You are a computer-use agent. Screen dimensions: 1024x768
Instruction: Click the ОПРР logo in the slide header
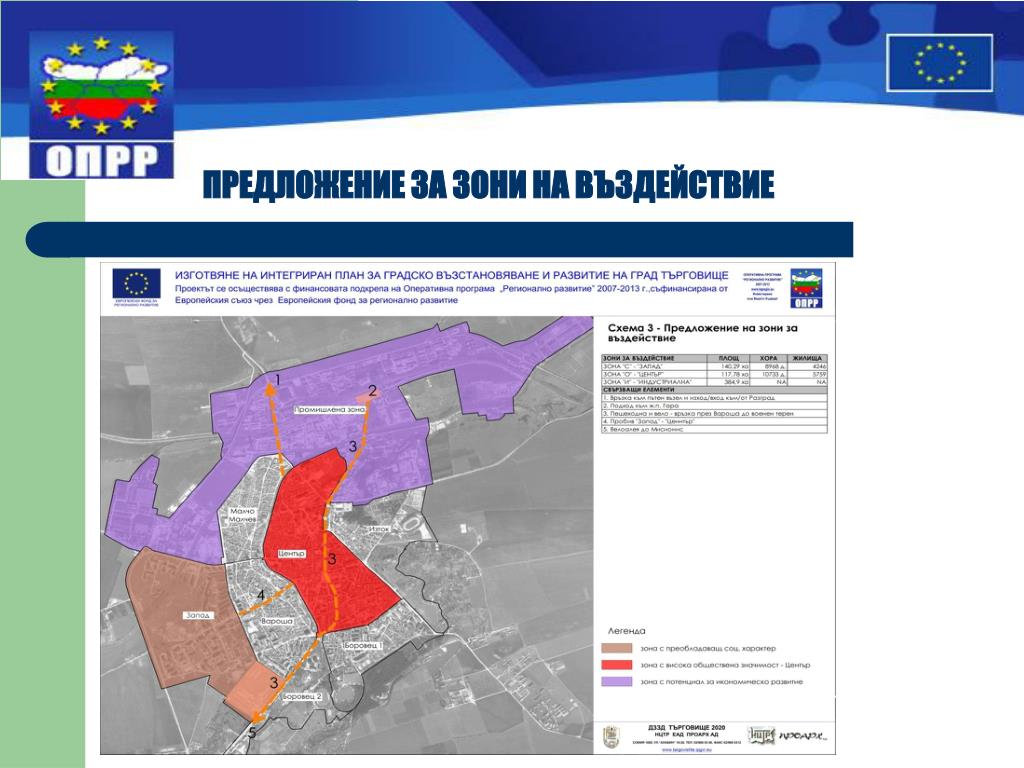pyautogui.click(x=101, y=105)
